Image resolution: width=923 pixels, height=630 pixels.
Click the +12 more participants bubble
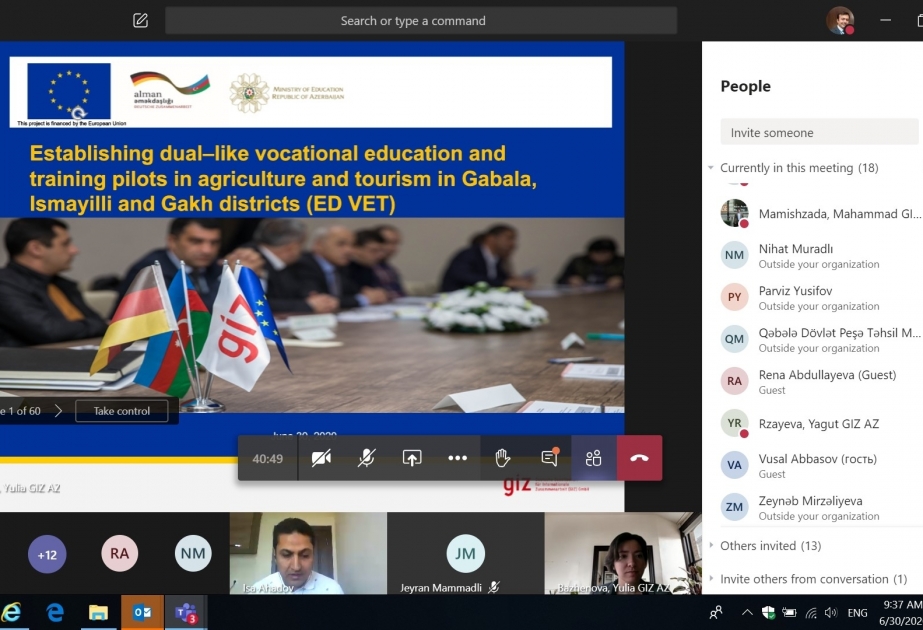pyautogui.click(x=47, y=554)
